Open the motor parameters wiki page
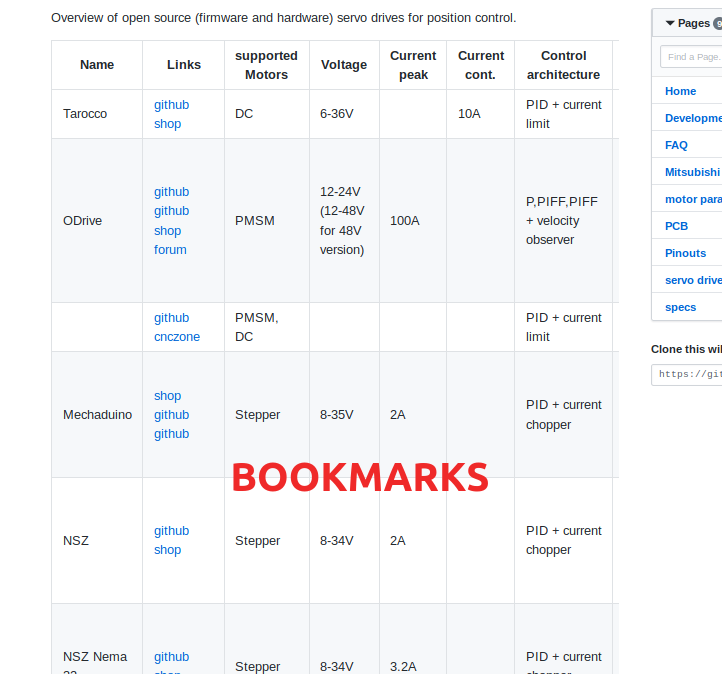 click(x=693, y=199)
